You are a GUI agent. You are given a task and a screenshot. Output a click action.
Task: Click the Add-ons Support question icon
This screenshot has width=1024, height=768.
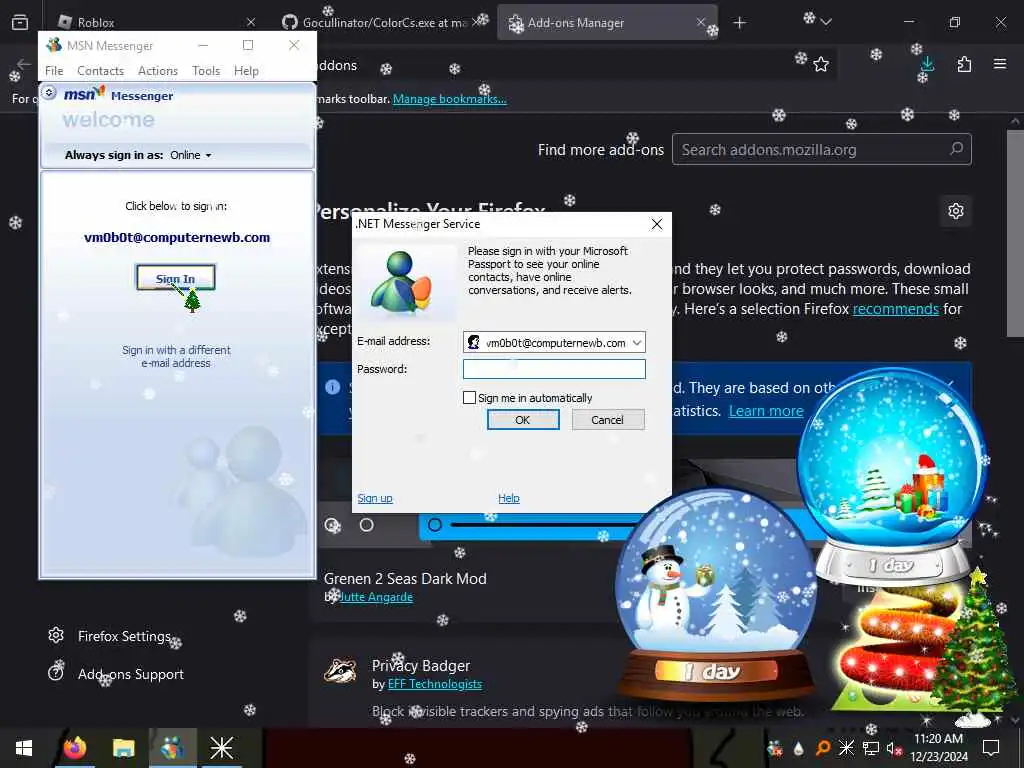point(56,673)
